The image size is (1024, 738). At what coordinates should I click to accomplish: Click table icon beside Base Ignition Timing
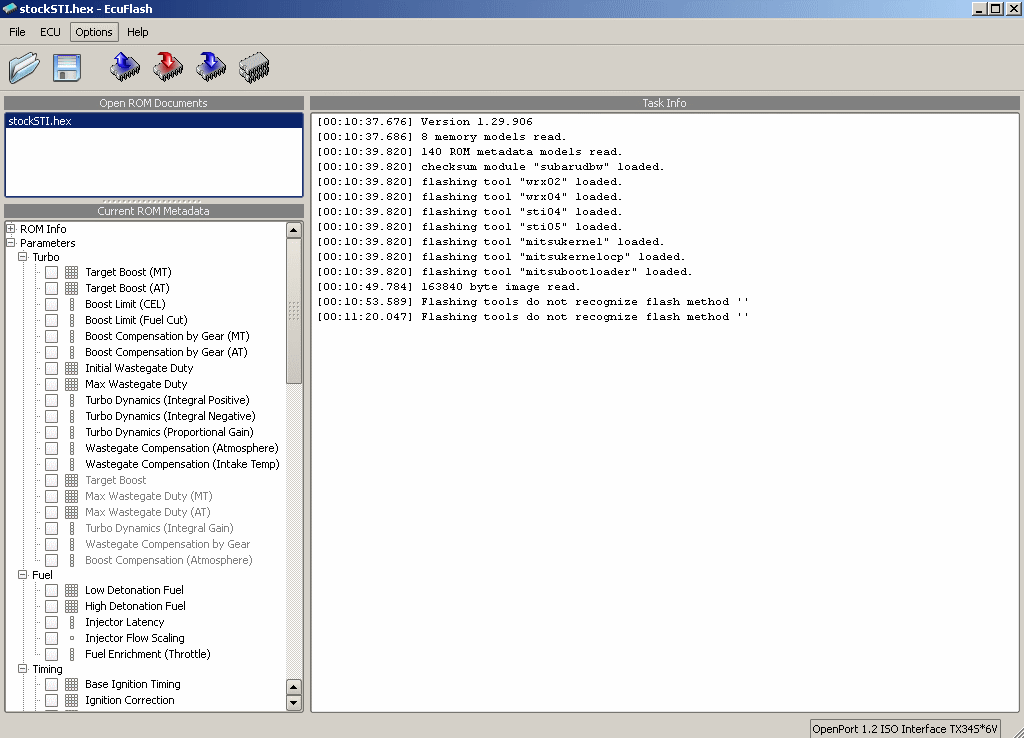pos(72,684)
